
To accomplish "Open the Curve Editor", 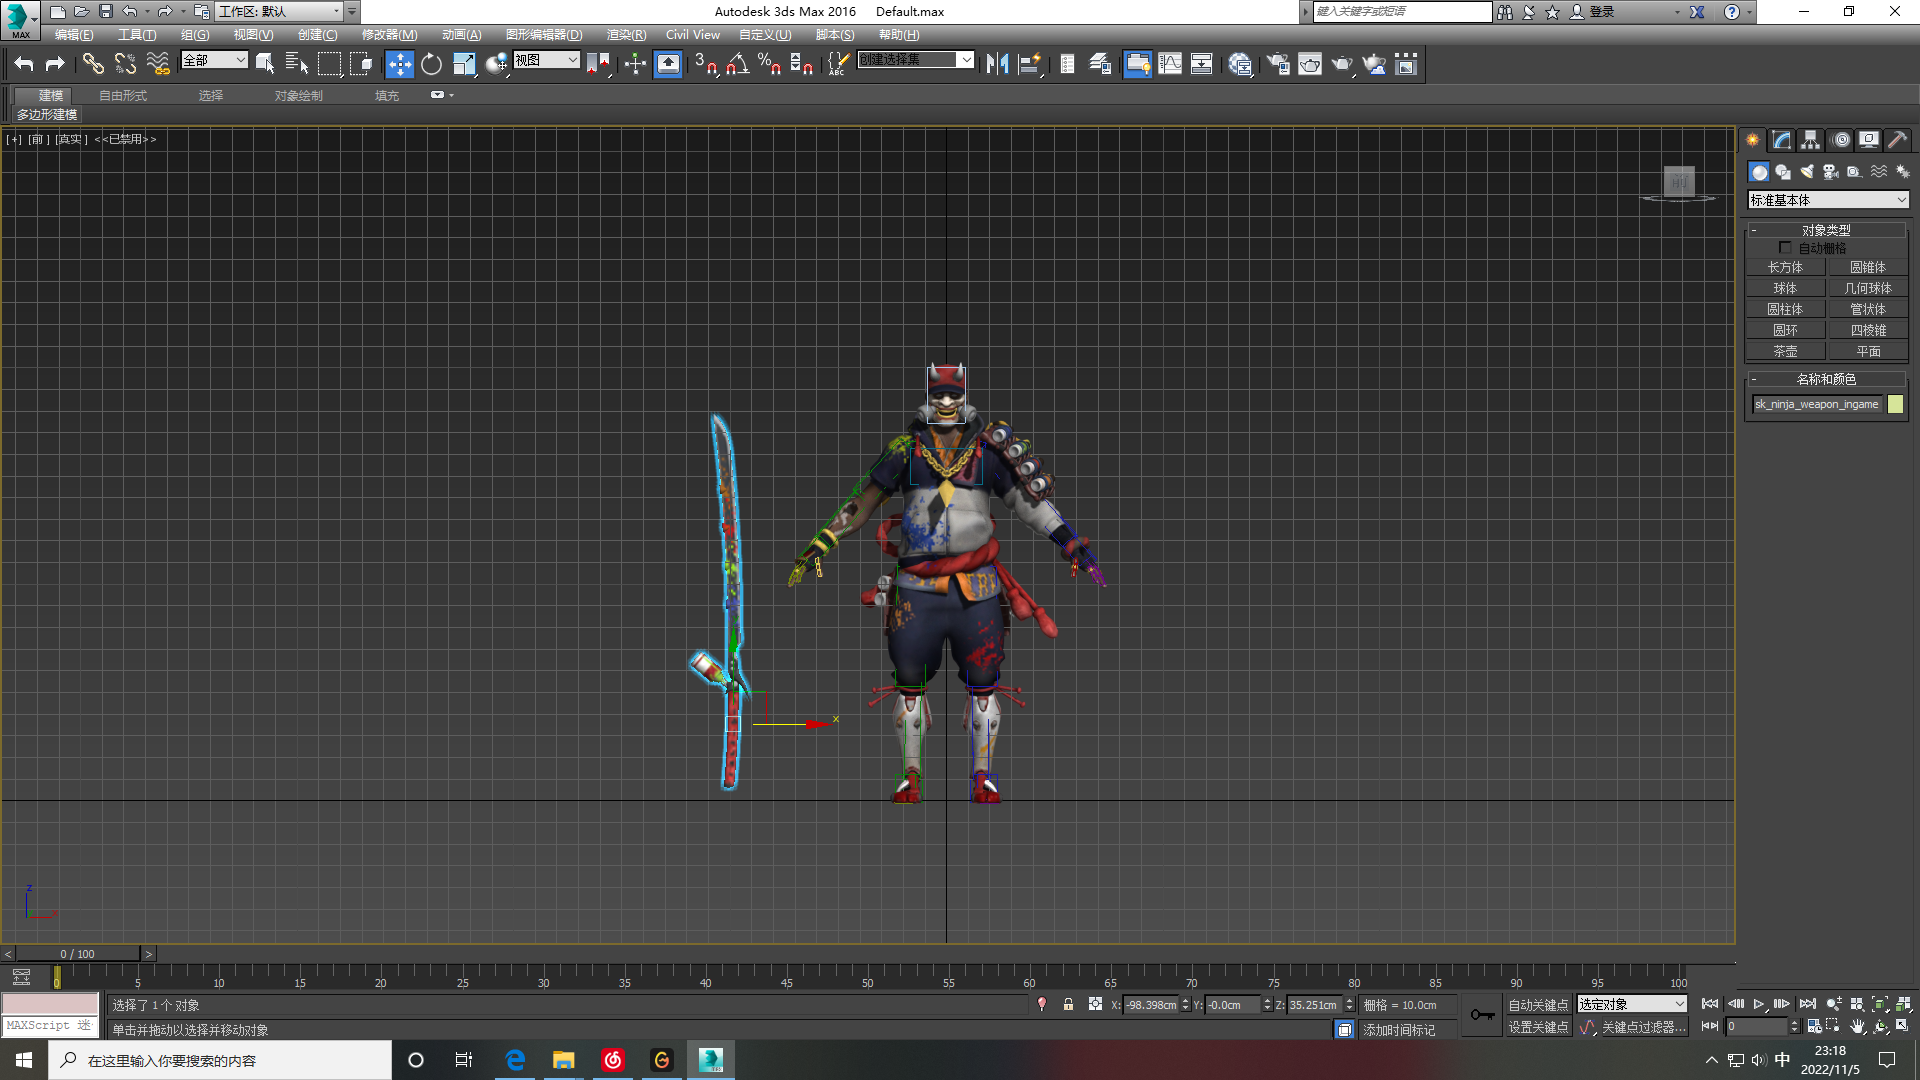I will point(1170,64).
